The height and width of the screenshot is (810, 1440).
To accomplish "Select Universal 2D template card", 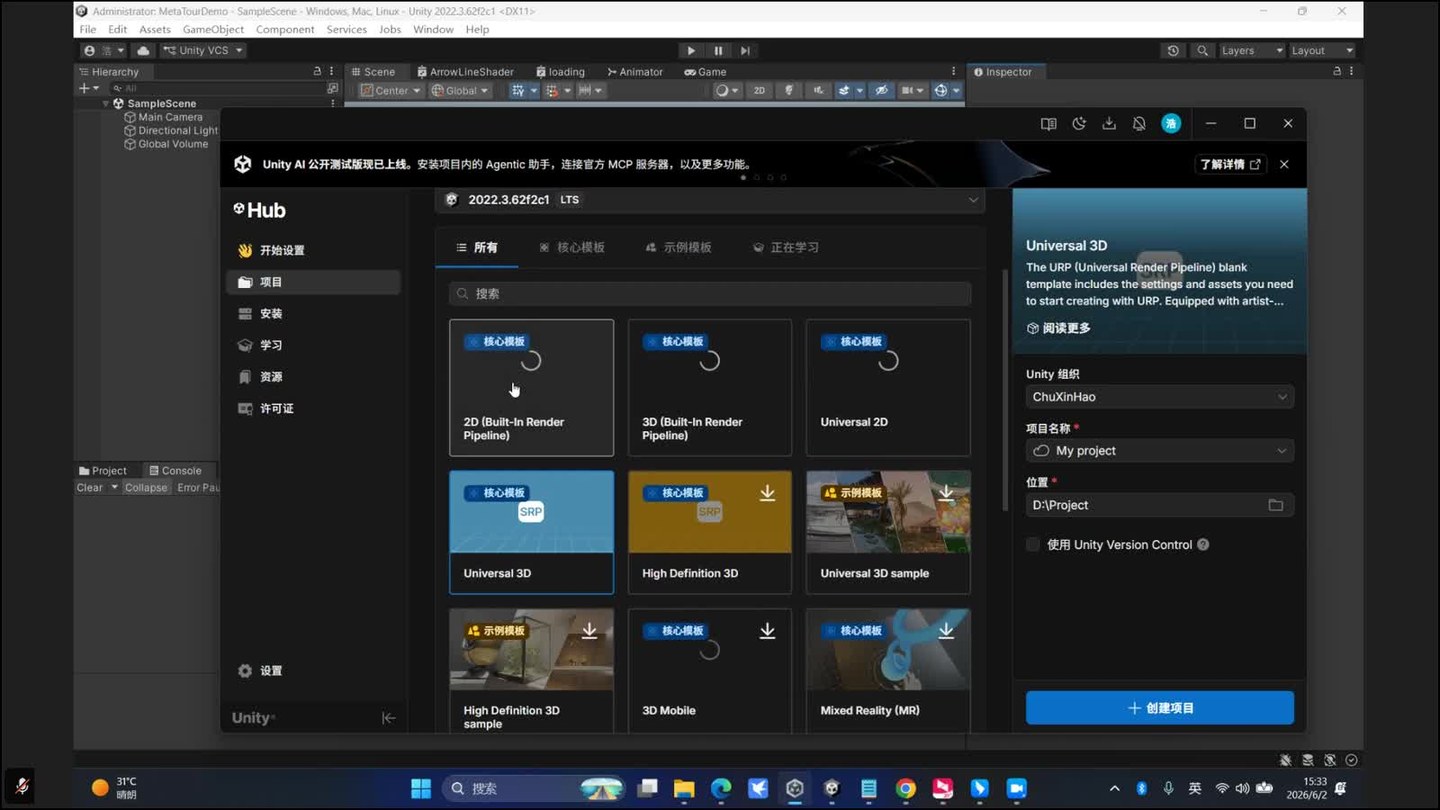I will click(x=888, y=388).
